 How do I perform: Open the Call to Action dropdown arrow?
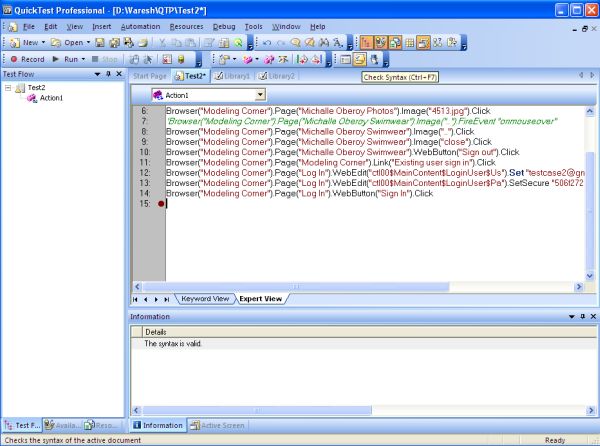coord(257,59)
